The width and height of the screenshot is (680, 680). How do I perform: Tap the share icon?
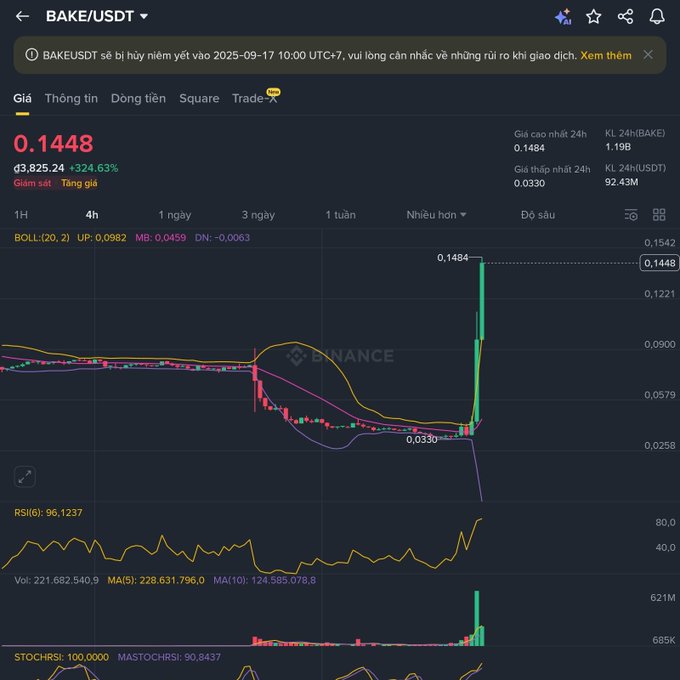pos(625,17)
